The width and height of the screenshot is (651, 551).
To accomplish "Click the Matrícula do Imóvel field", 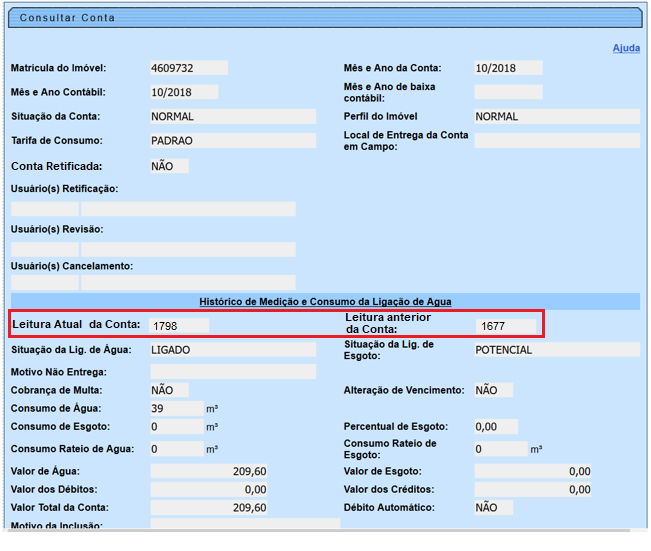I will coord(189,68).
